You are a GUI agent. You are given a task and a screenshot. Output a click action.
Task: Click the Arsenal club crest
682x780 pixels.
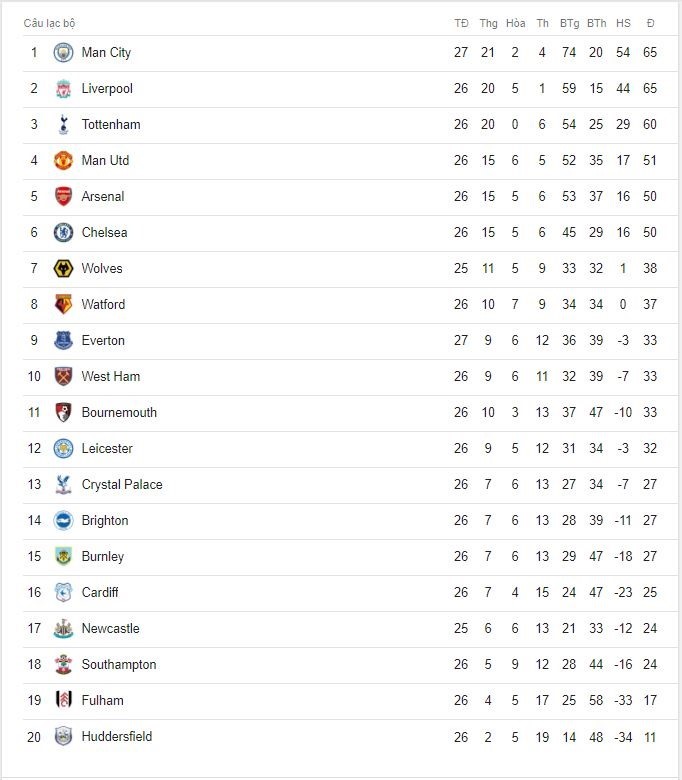coord(63,196)
